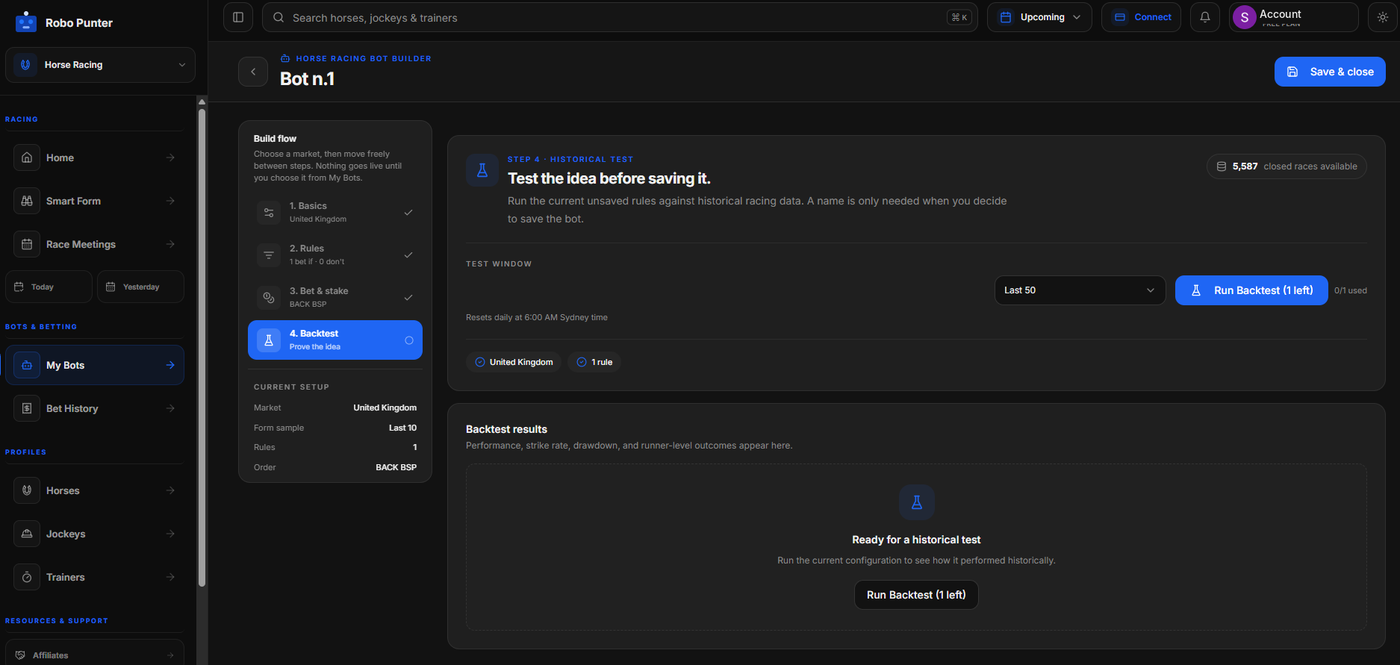
Task: Open the Last 50 test window dropdown
Action: click(1080, 290)
